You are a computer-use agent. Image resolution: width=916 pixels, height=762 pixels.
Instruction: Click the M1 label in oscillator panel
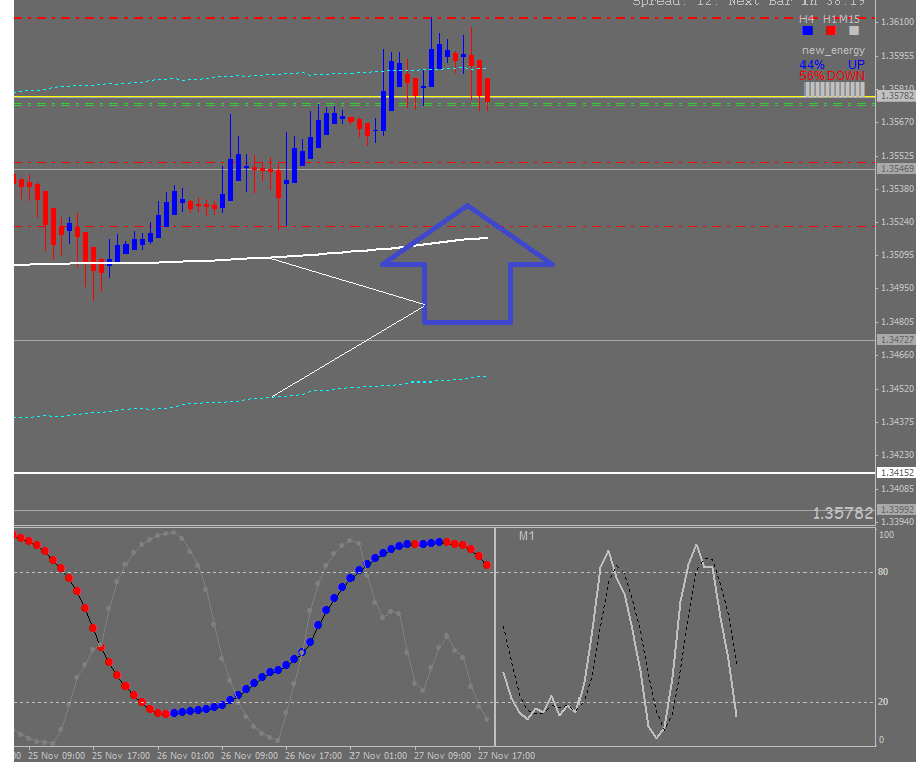pos(526,536)
